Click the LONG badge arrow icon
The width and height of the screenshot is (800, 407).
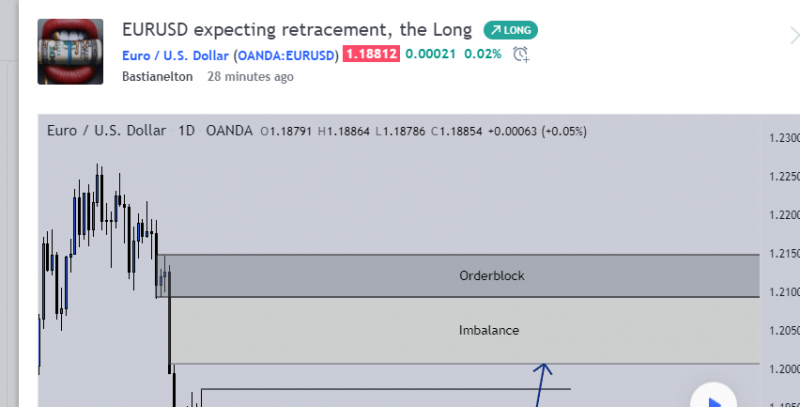(494, 30)
